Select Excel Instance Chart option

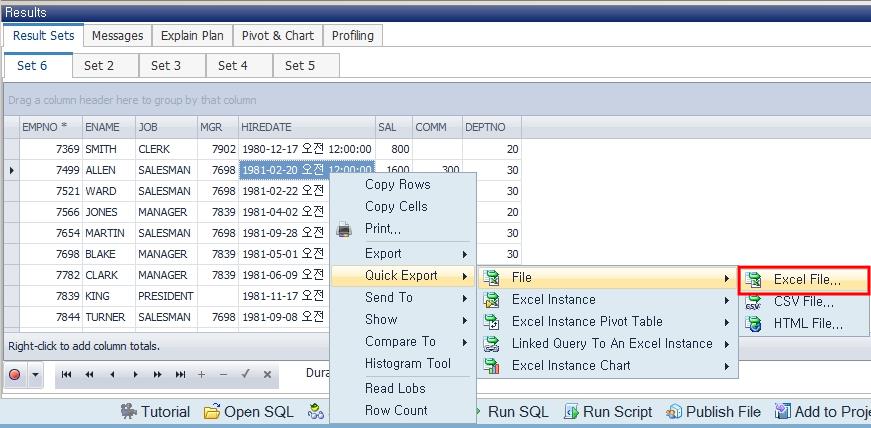pos(570,366)
